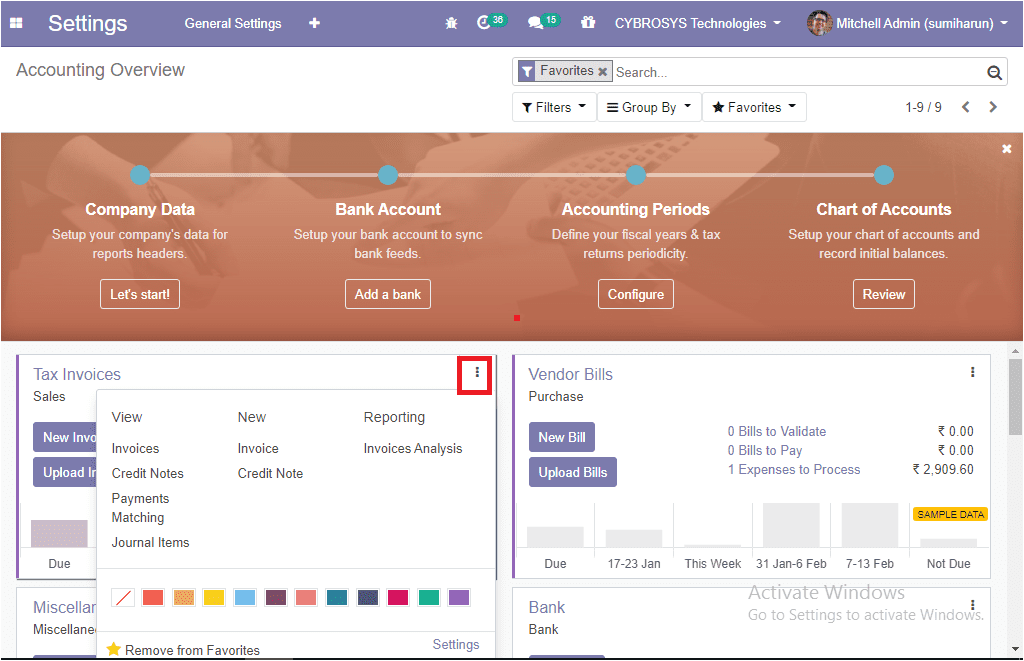Click Tax Invoices three-dot menu icon
Viewport: 1024px width, 661px height.
(477, 372)
